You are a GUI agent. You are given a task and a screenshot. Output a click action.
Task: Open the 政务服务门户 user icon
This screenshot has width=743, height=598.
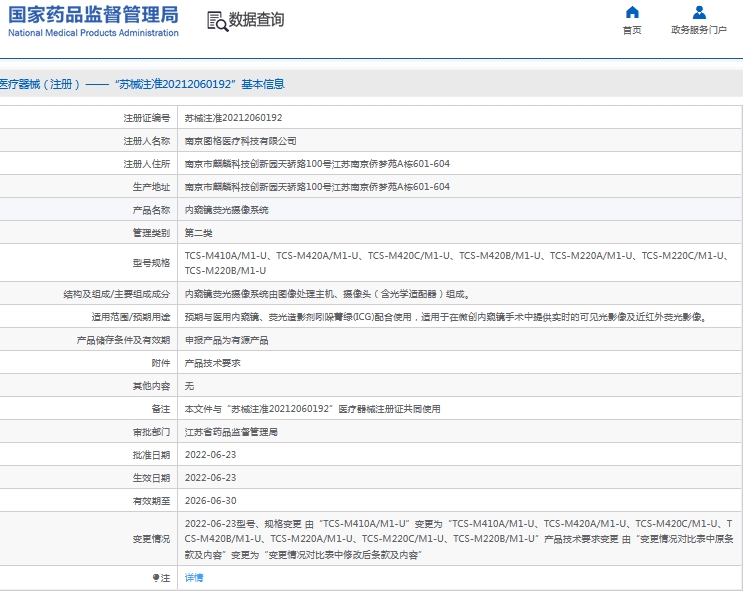[x=699, y=12]
